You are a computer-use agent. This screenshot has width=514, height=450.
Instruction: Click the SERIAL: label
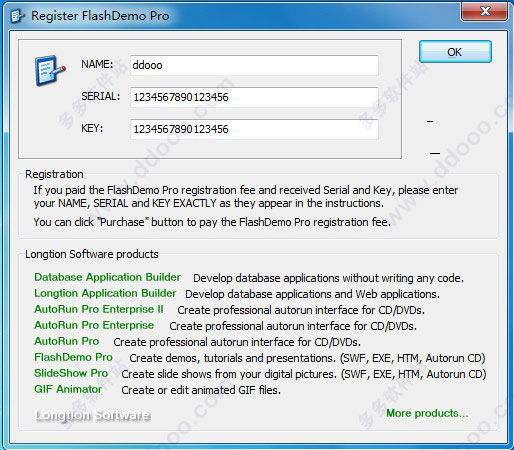pos(101,96)
